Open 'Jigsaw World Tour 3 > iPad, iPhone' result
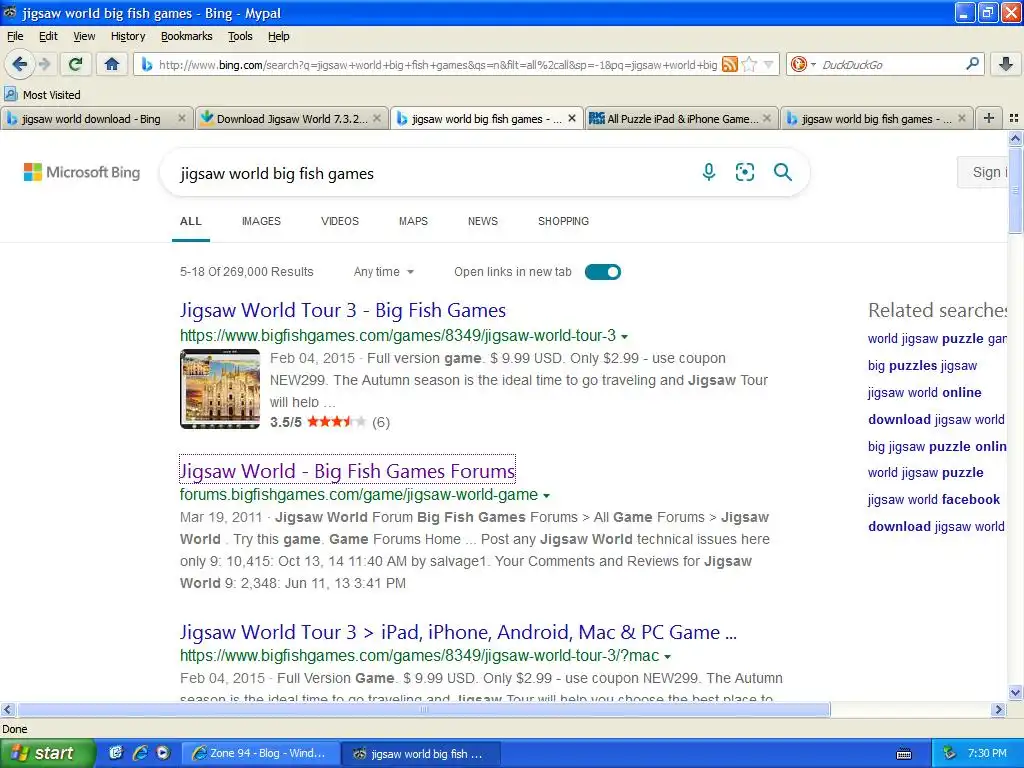The image size is (1024, 768). [458, 632]
